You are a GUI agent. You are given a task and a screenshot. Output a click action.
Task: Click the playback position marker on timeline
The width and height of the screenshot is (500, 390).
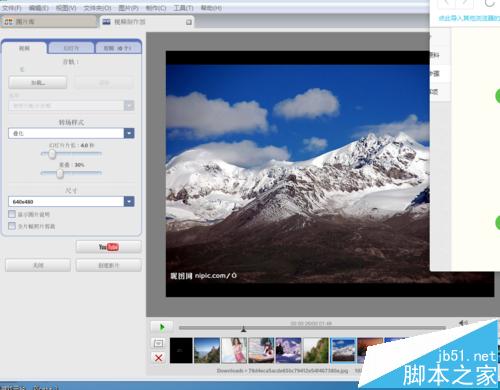tap(244, 329)
